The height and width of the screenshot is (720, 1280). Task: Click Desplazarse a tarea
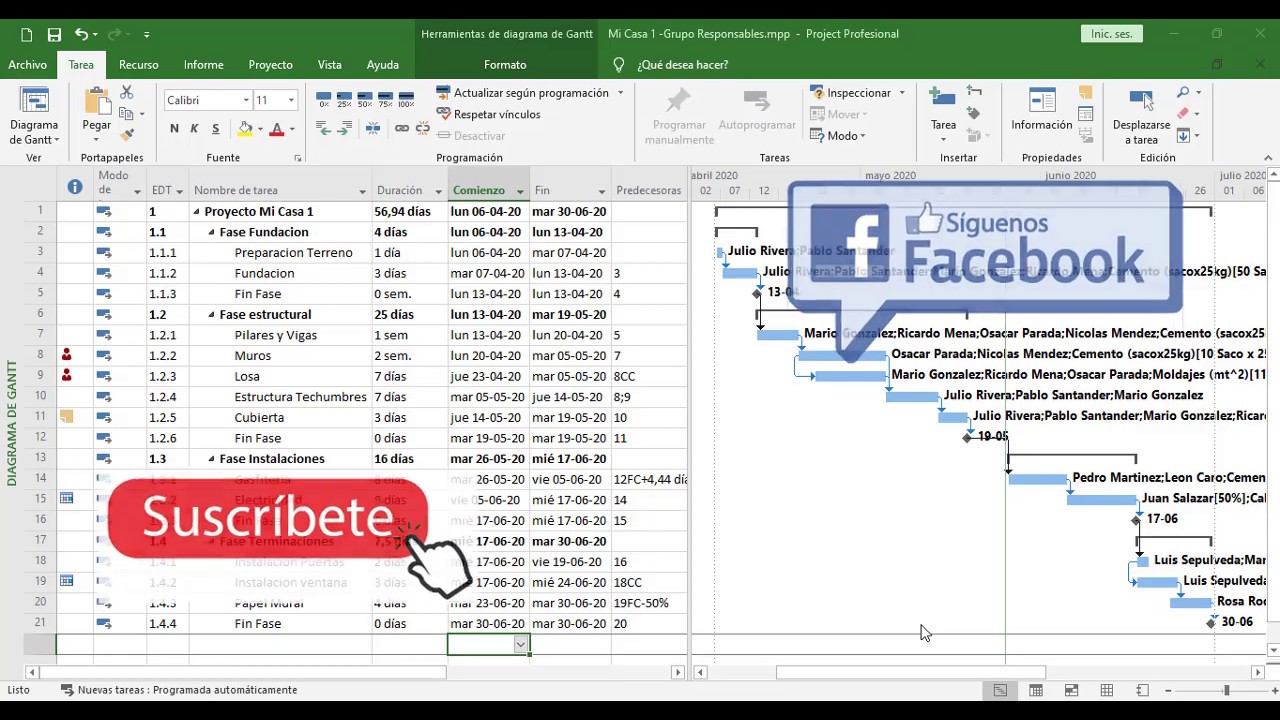pyautogui.click(x=1141, y=116)
